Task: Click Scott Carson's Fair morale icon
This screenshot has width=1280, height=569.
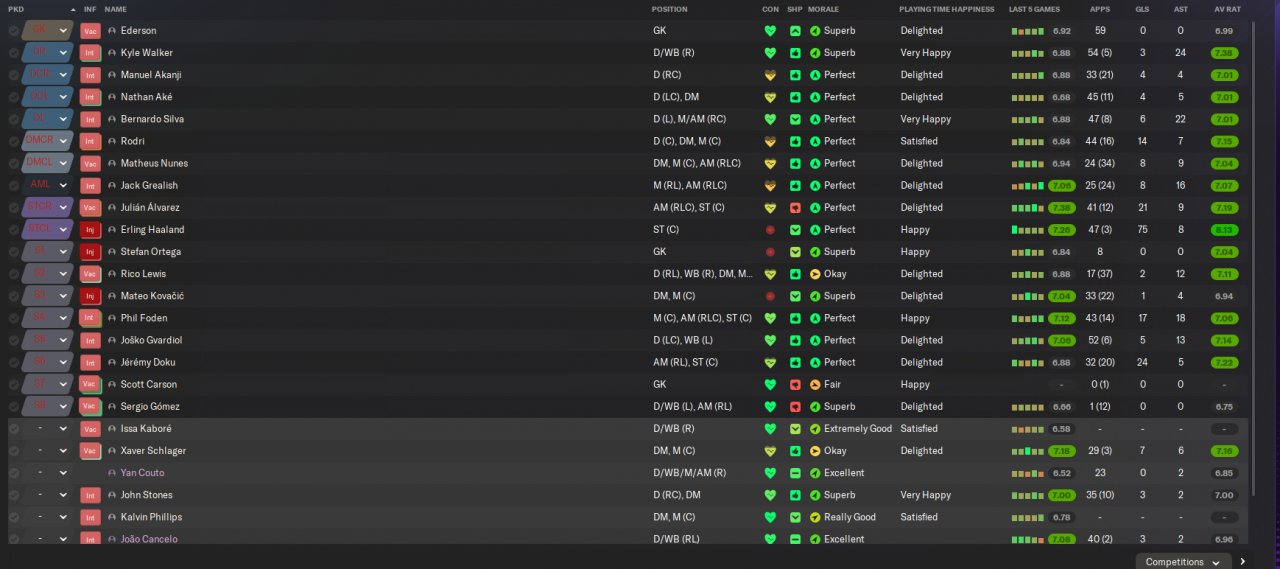Action: 815,384
